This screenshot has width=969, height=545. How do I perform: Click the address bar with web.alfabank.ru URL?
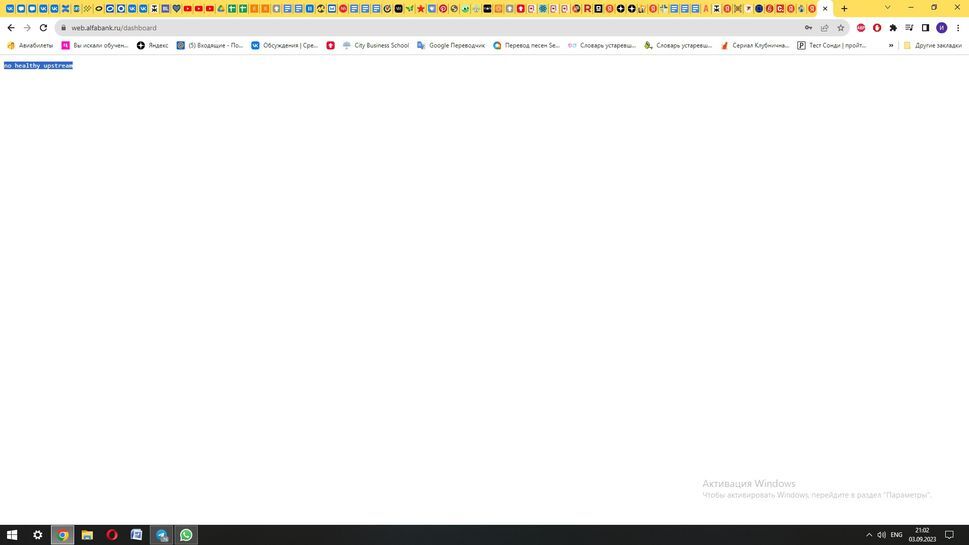[400, 28]
